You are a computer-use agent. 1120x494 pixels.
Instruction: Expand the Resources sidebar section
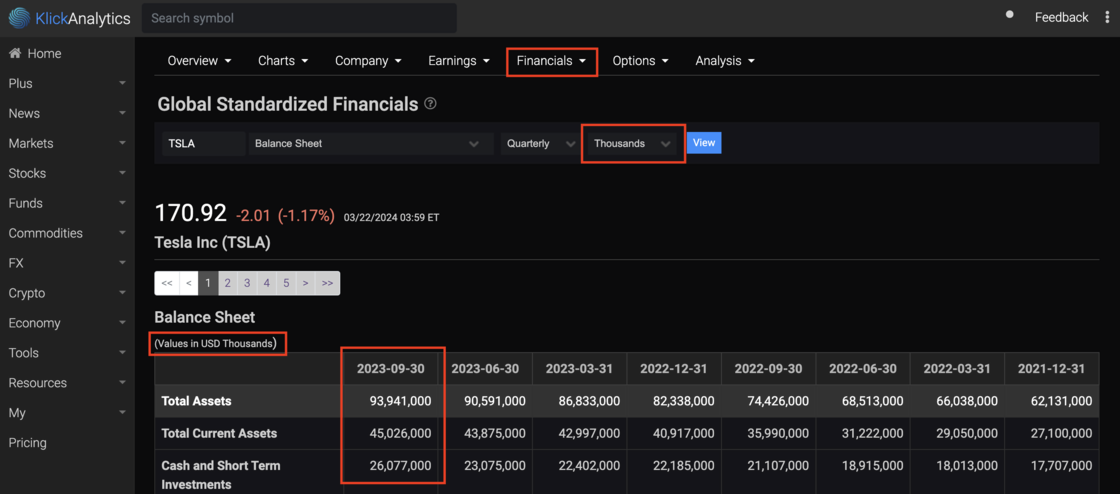(x=67, y=383)
